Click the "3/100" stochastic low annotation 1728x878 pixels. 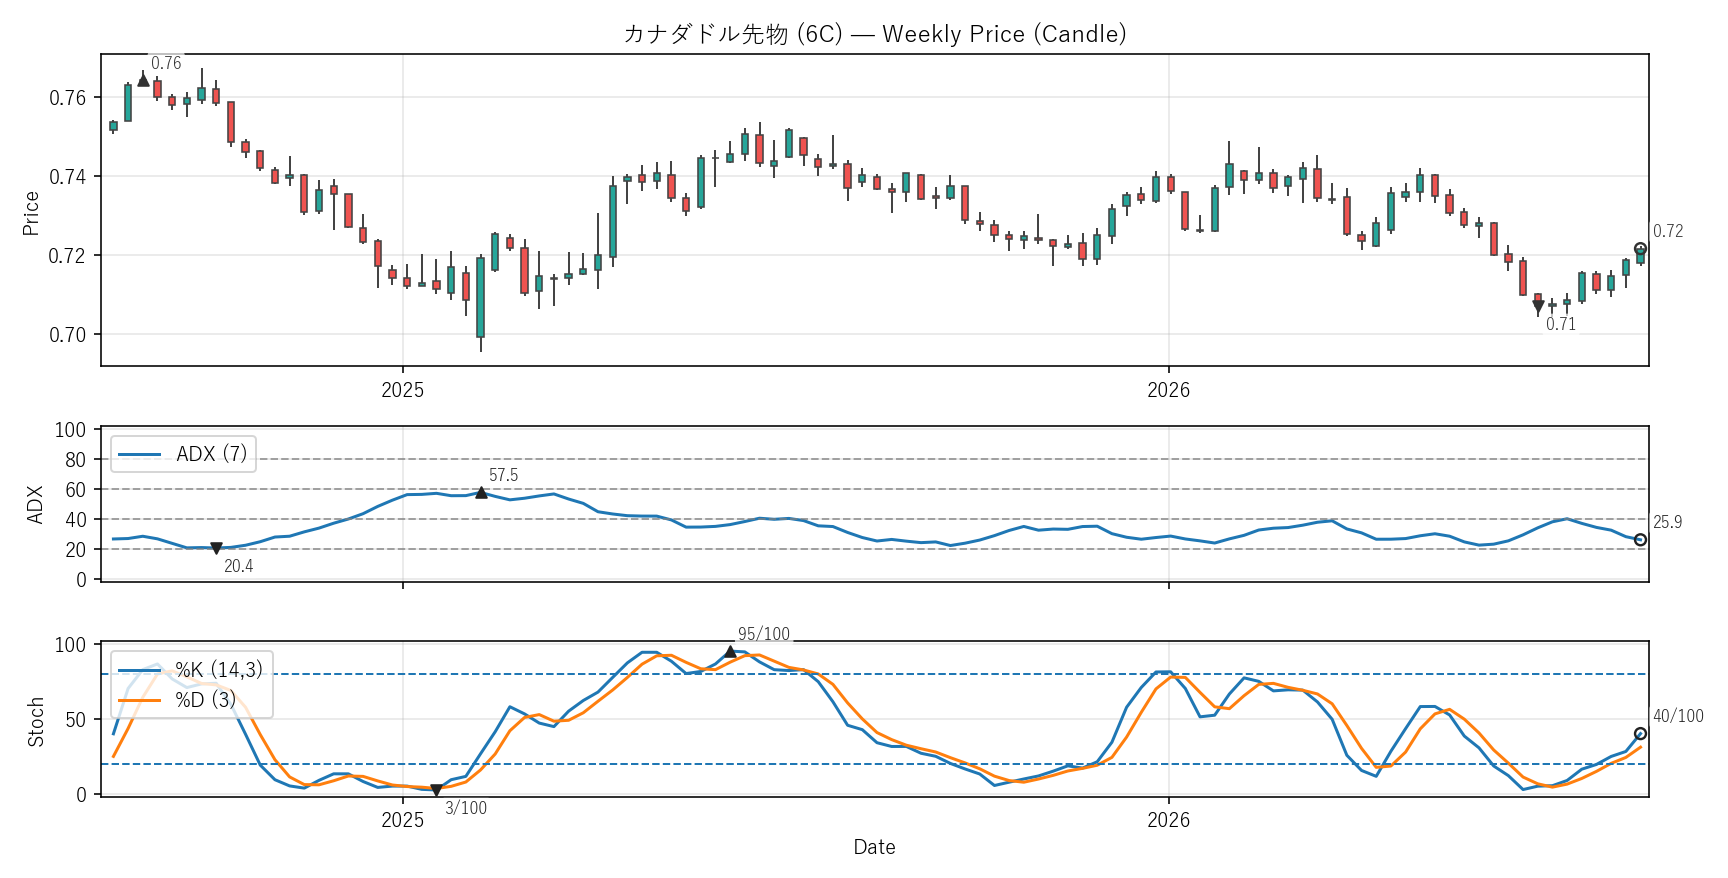click(466, 808)
